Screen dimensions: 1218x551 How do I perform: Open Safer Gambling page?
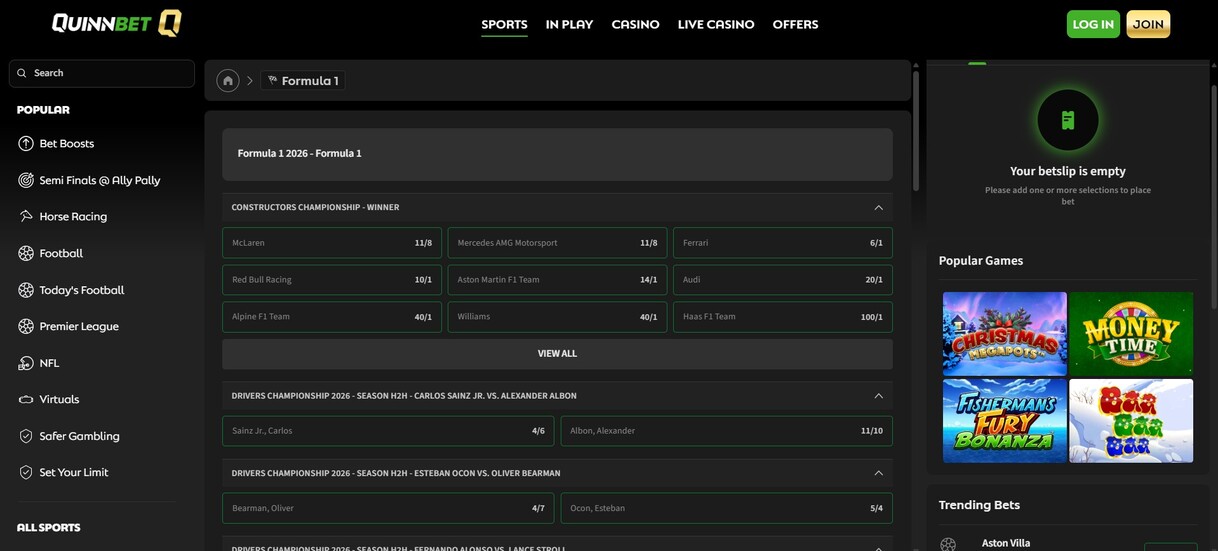(x=80, y=436)
